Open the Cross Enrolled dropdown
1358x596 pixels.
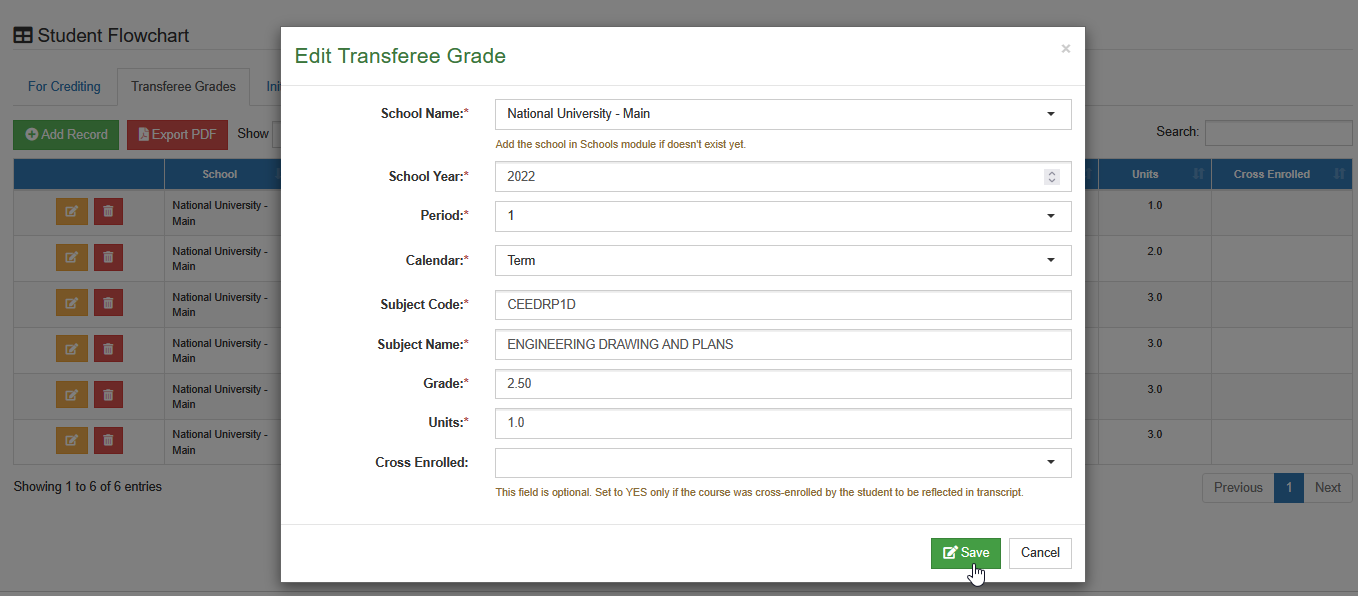[x=783, y=462]
